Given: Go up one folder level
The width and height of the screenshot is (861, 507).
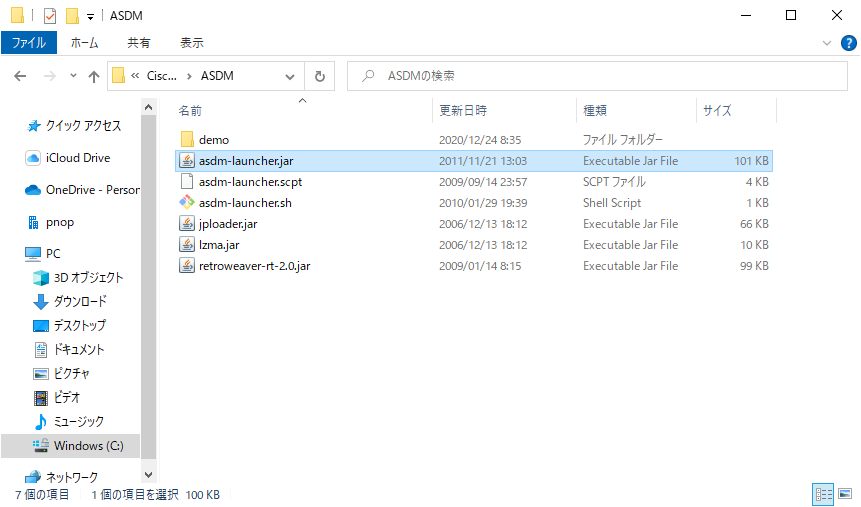Looking at the screenshot, I should pyautogui.click(x=94, y=76).
